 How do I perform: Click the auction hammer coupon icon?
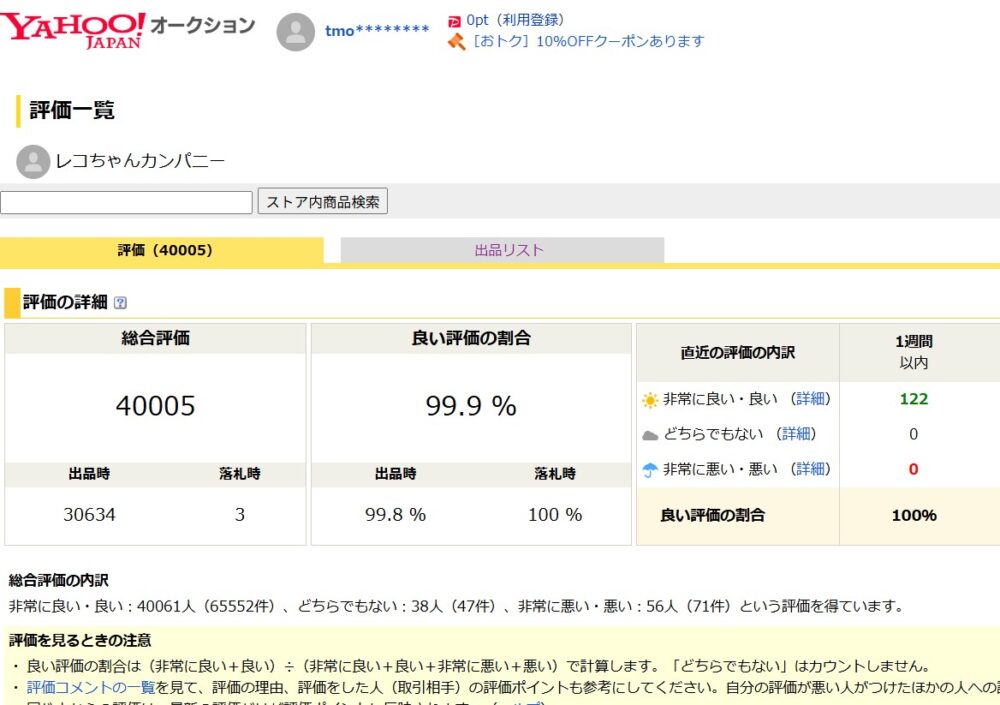456,44
